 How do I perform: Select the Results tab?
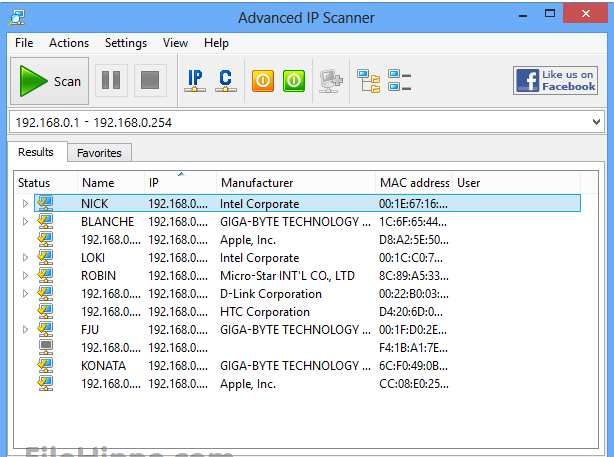coord(36,152)
